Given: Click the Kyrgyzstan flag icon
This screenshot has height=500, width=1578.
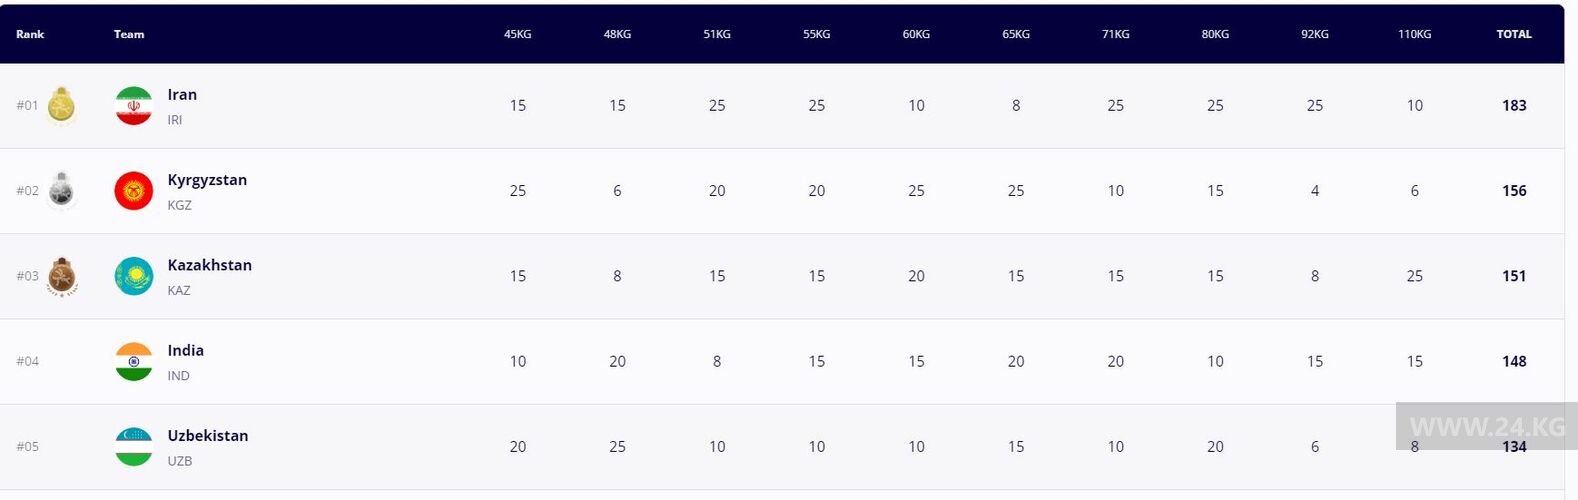Looking at the screenshot, I should pos(134,191).
